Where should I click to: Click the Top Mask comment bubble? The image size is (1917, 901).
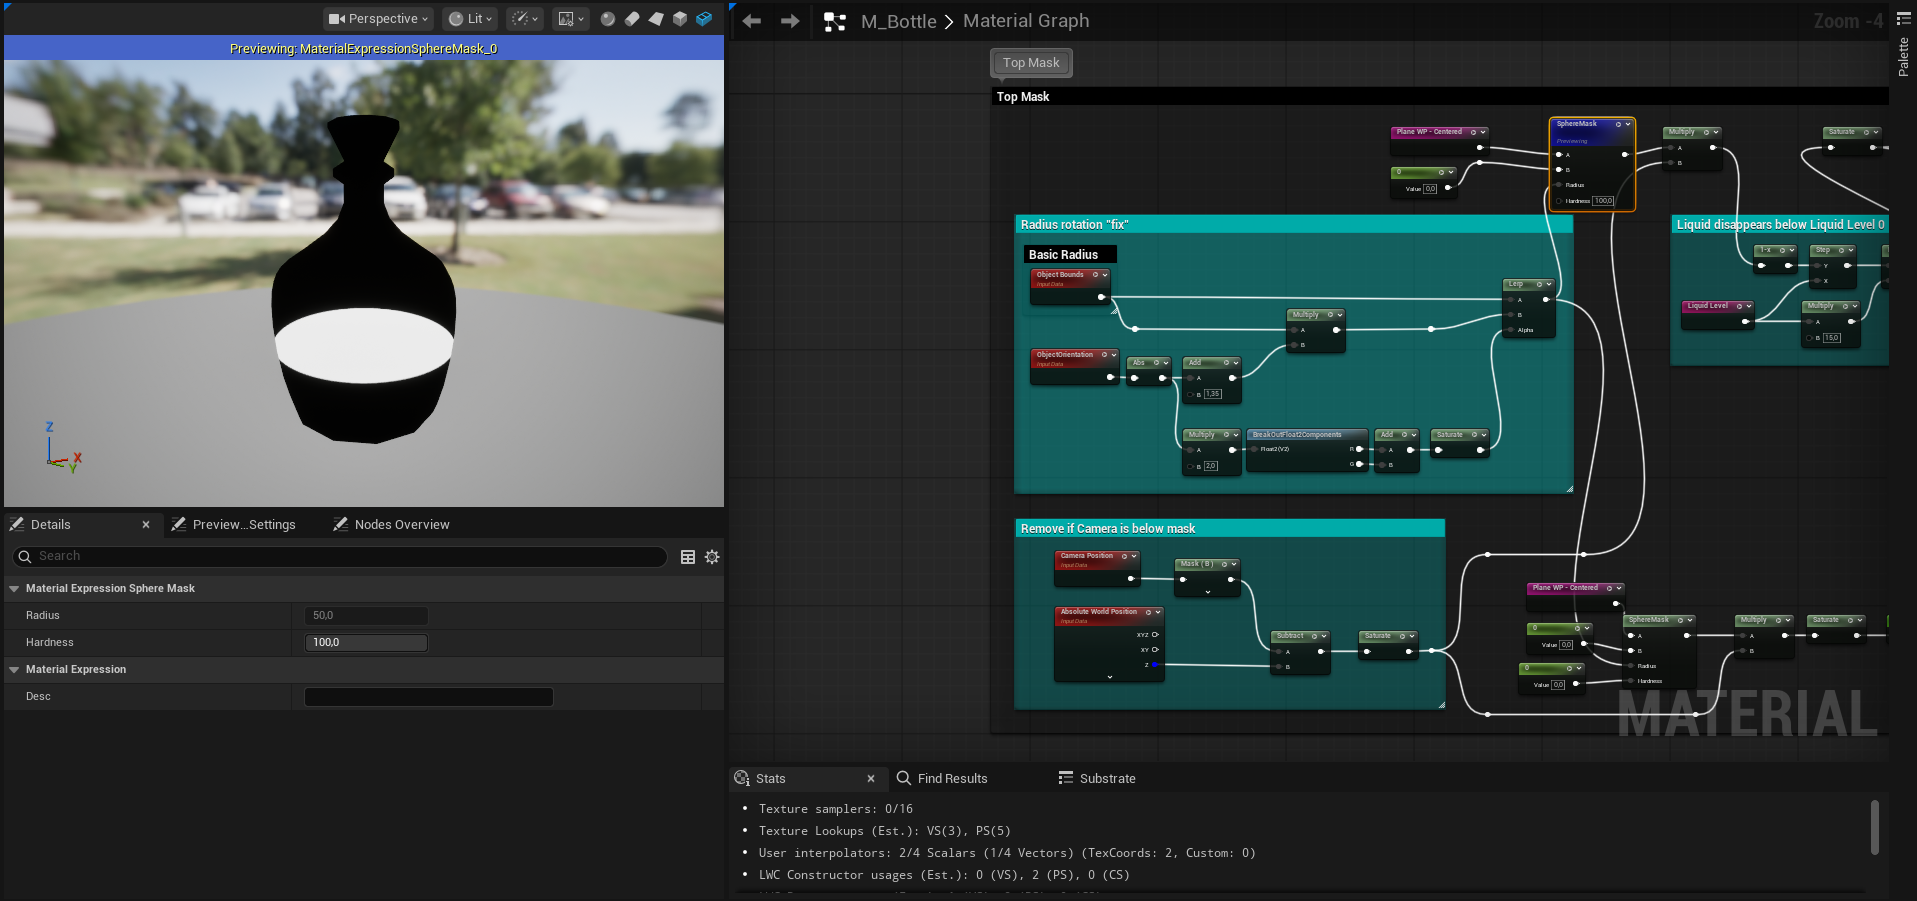pos(1031,63)
